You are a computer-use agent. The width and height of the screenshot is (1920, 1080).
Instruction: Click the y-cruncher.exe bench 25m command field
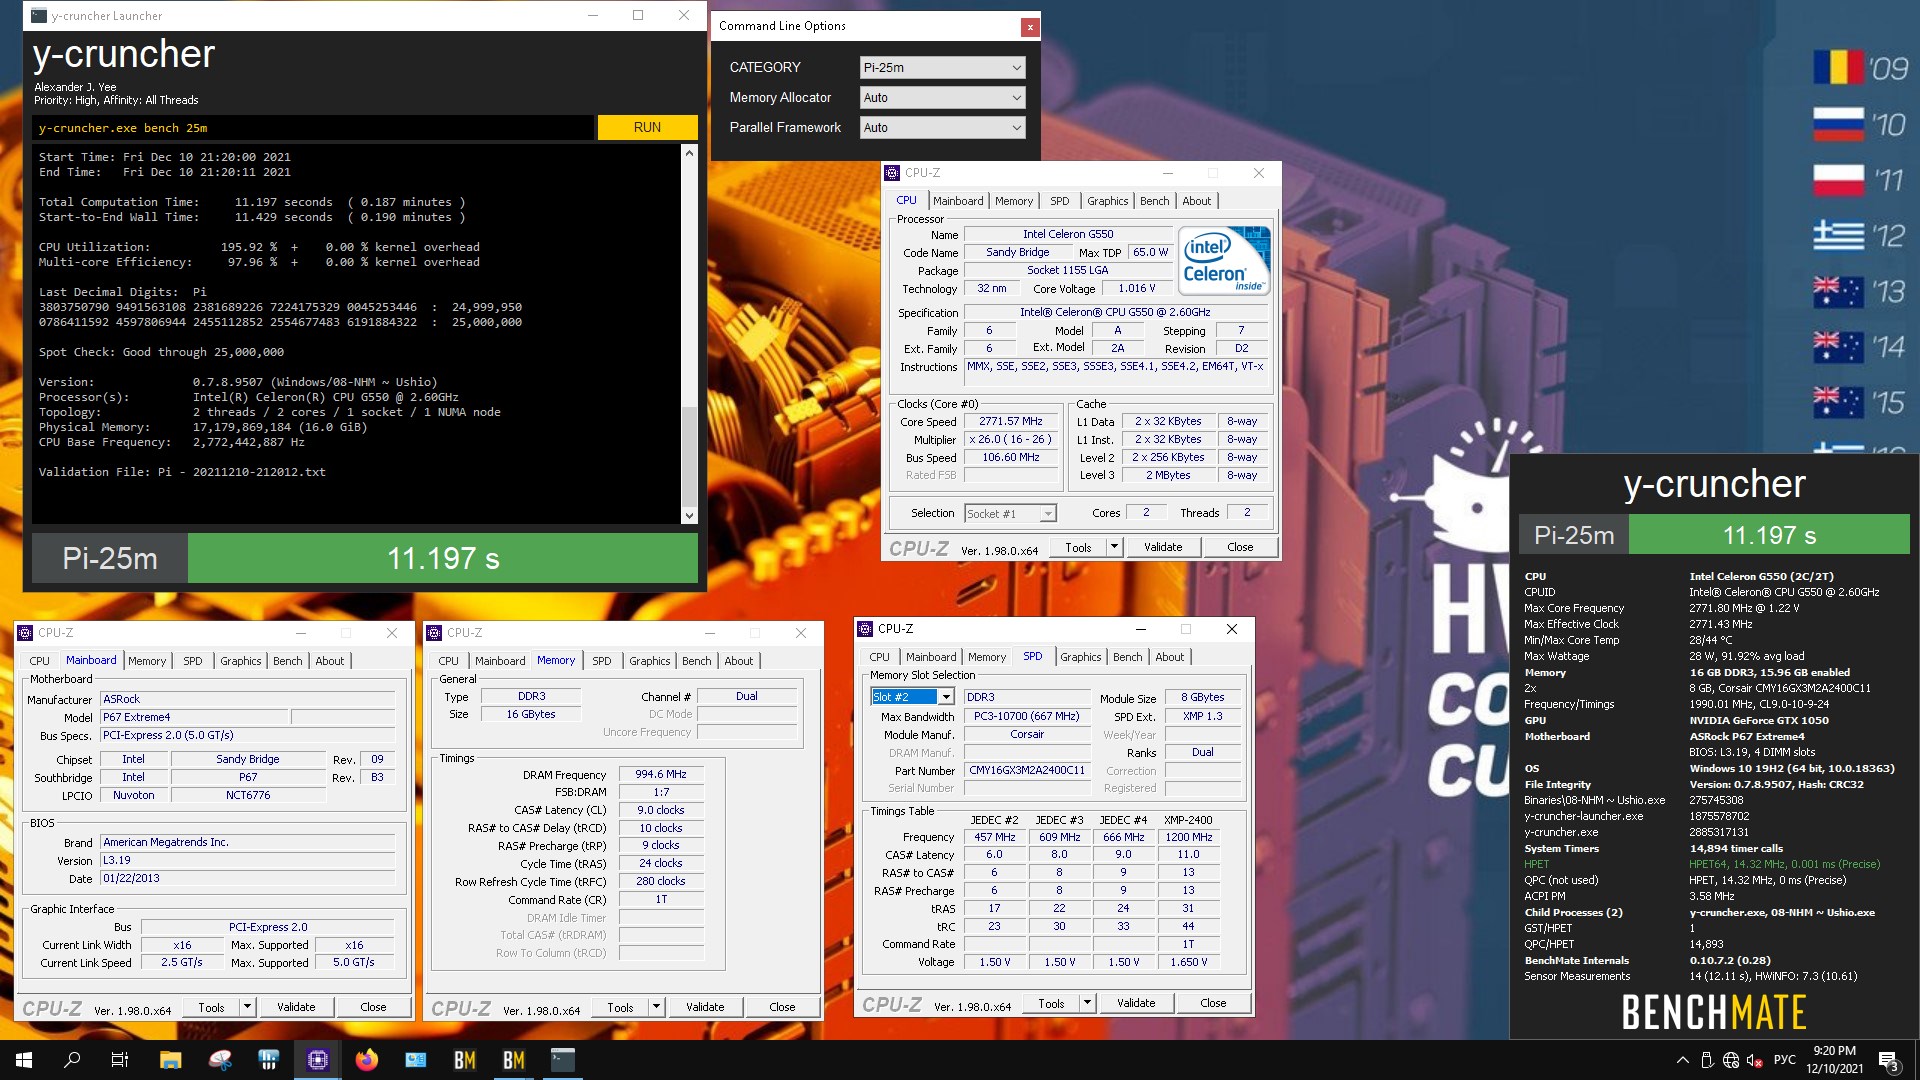tap(313, 128)
